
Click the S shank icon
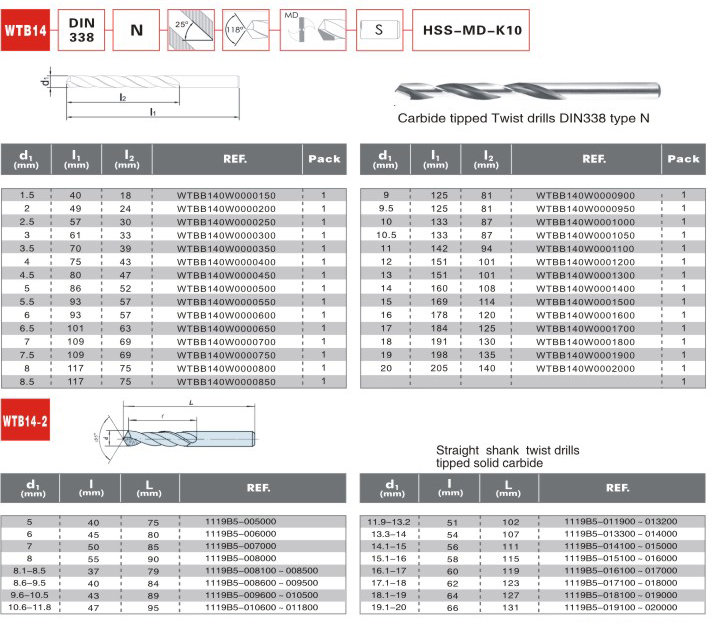tap(379, 29)
